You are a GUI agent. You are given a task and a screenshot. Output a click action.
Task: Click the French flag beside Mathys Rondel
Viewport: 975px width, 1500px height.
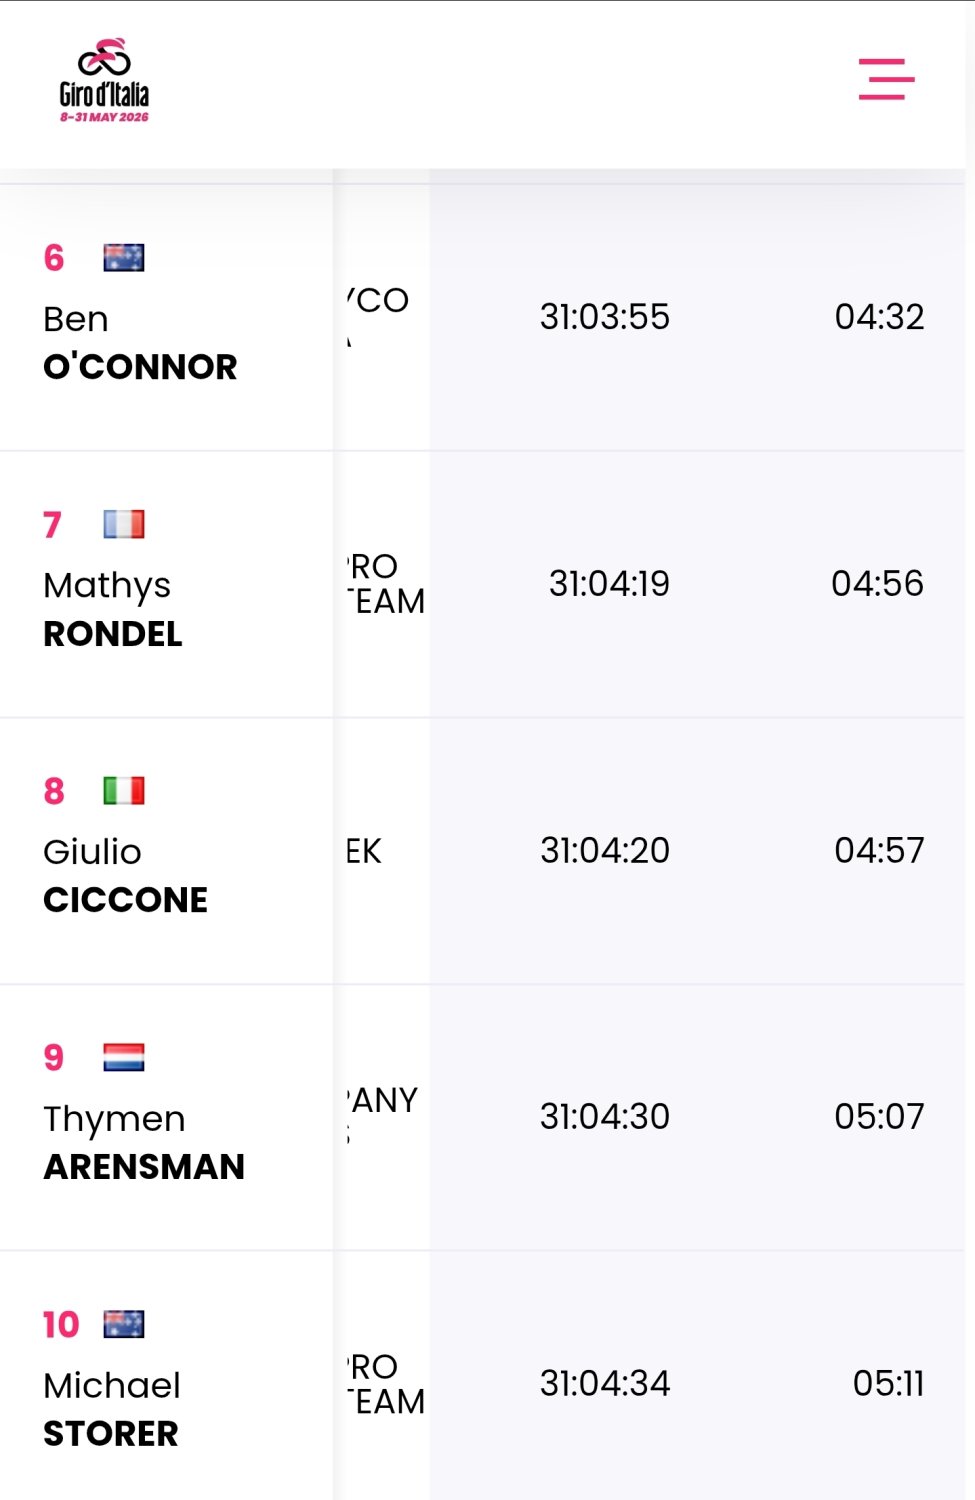[x=124, y=524]
